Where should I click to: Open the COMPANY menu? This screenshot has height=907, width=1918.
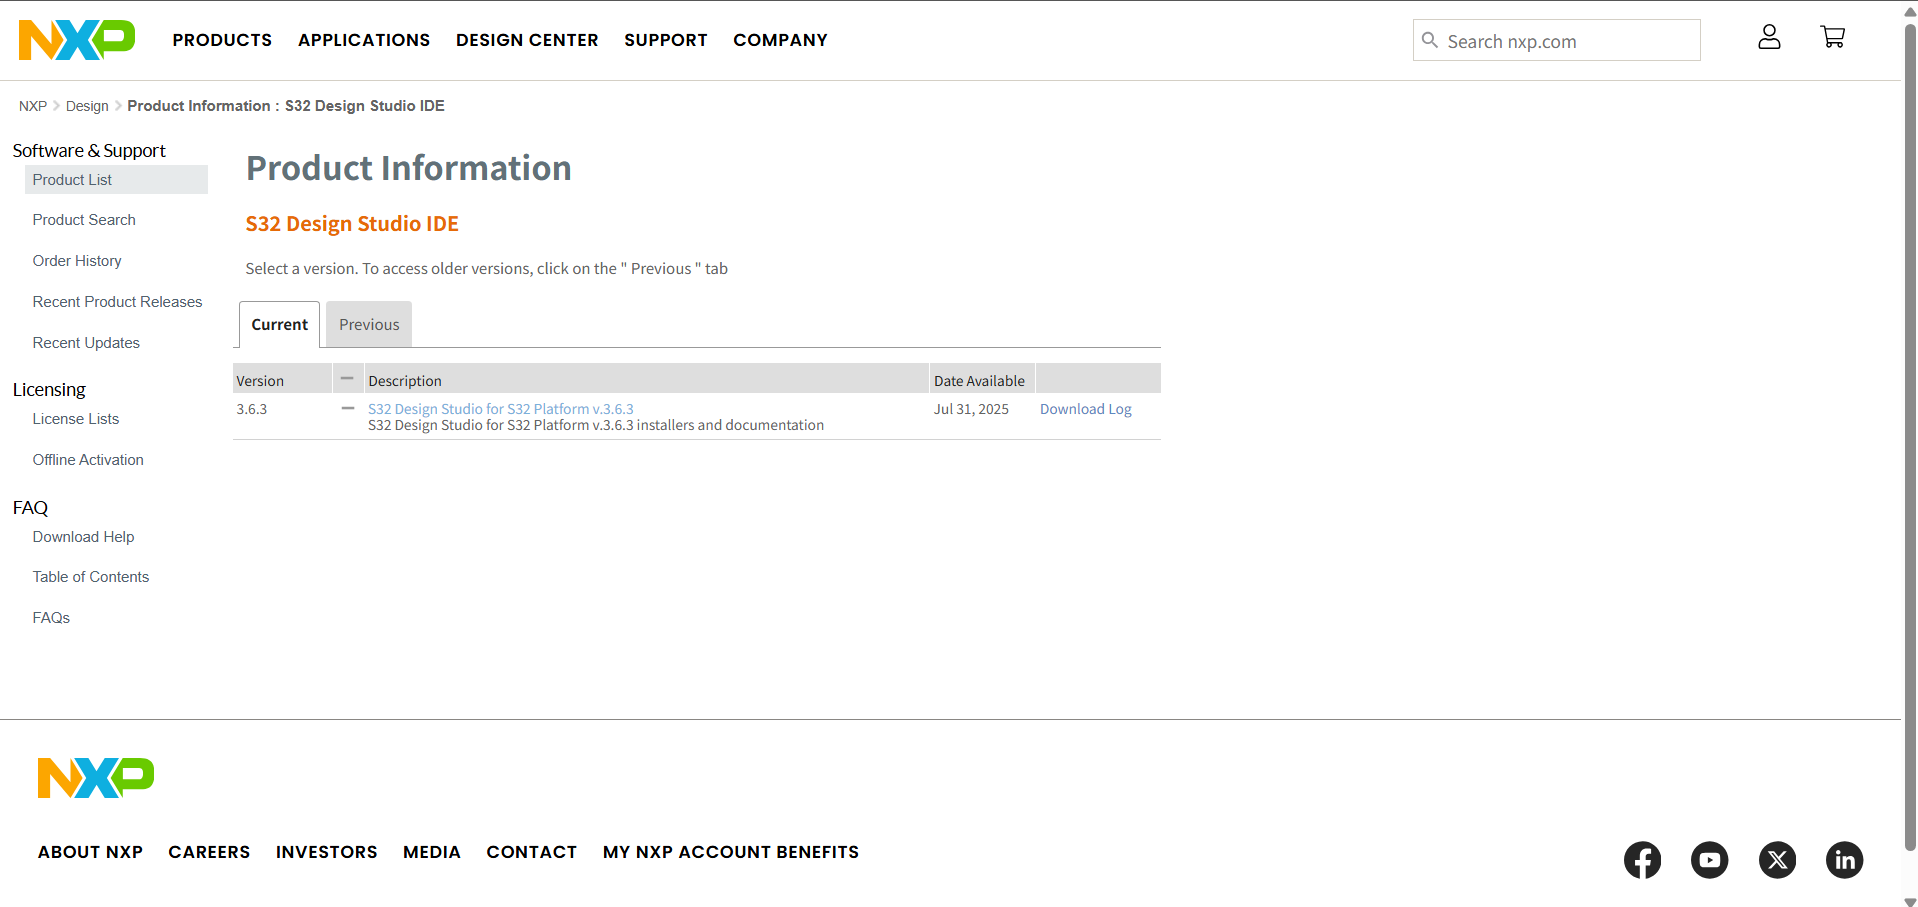780,40
